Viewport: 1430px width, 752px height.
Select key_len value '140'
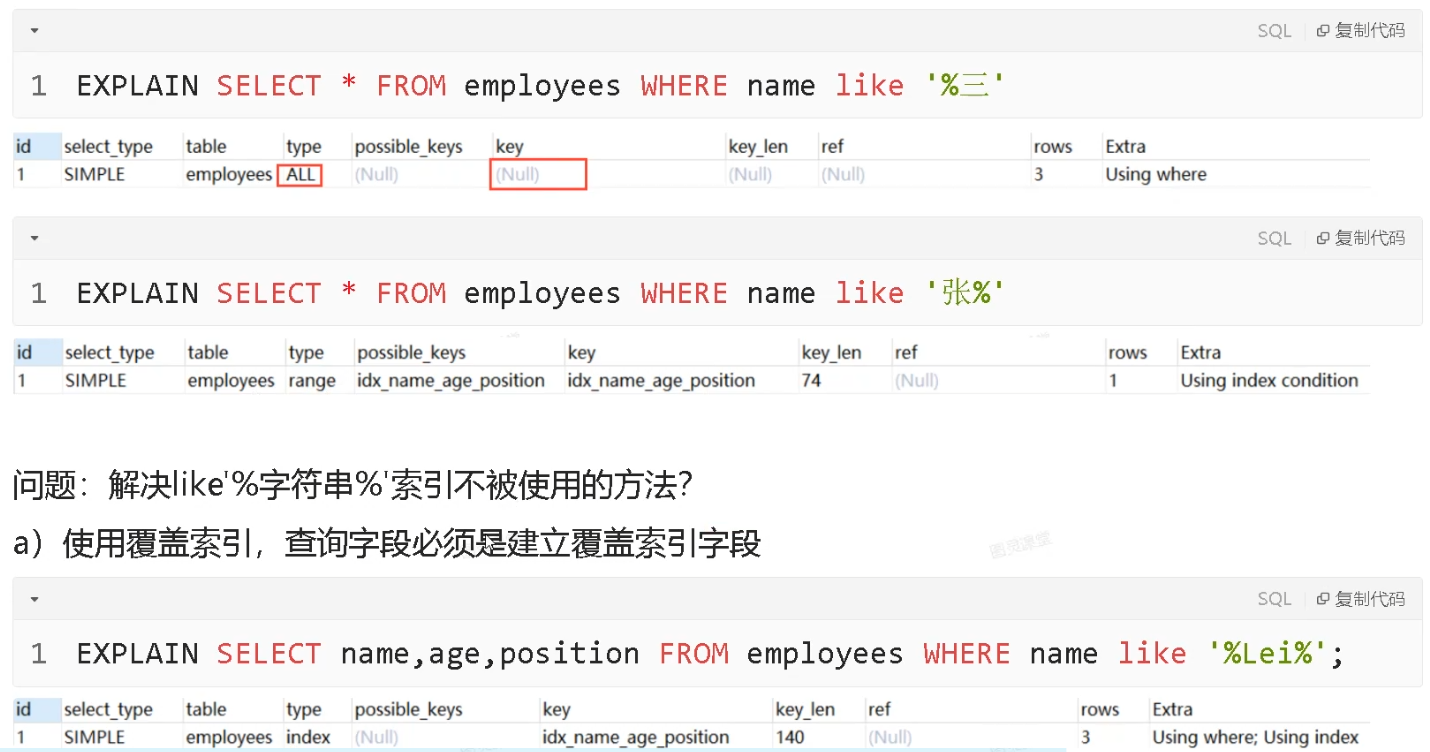(x=790, y=737)
